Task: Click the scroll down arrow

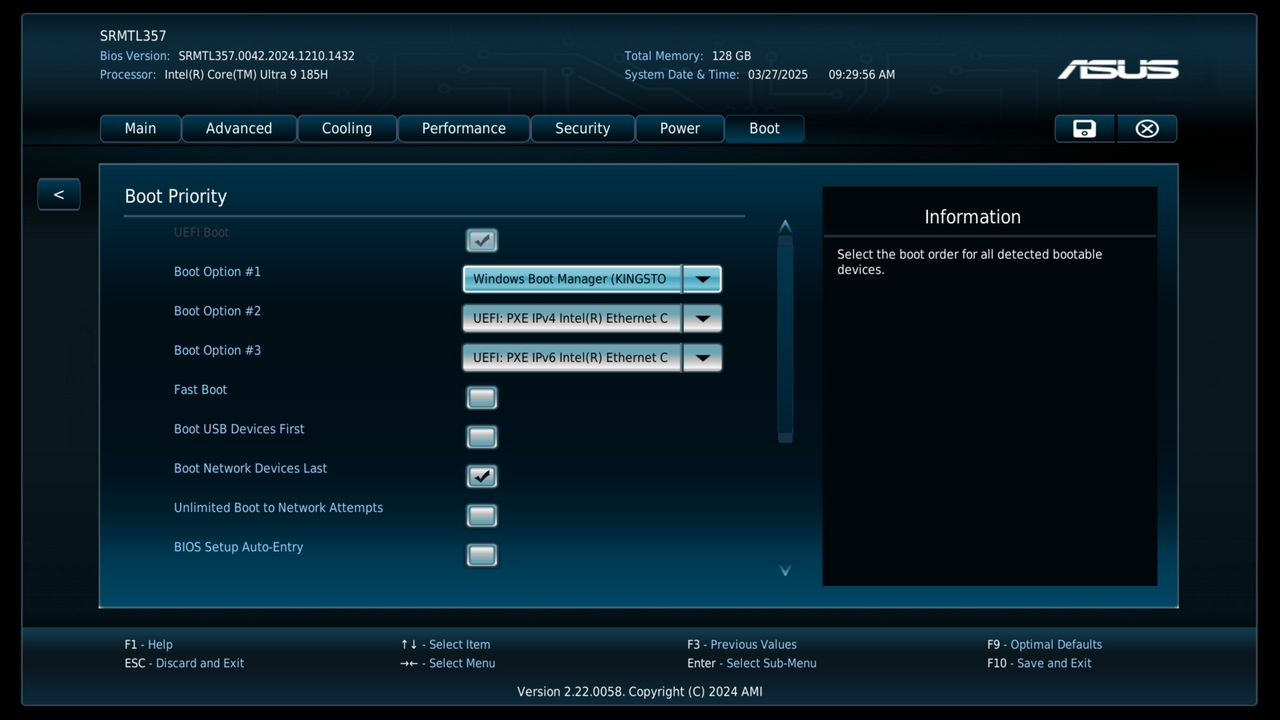Action: [x=785, y=570]
